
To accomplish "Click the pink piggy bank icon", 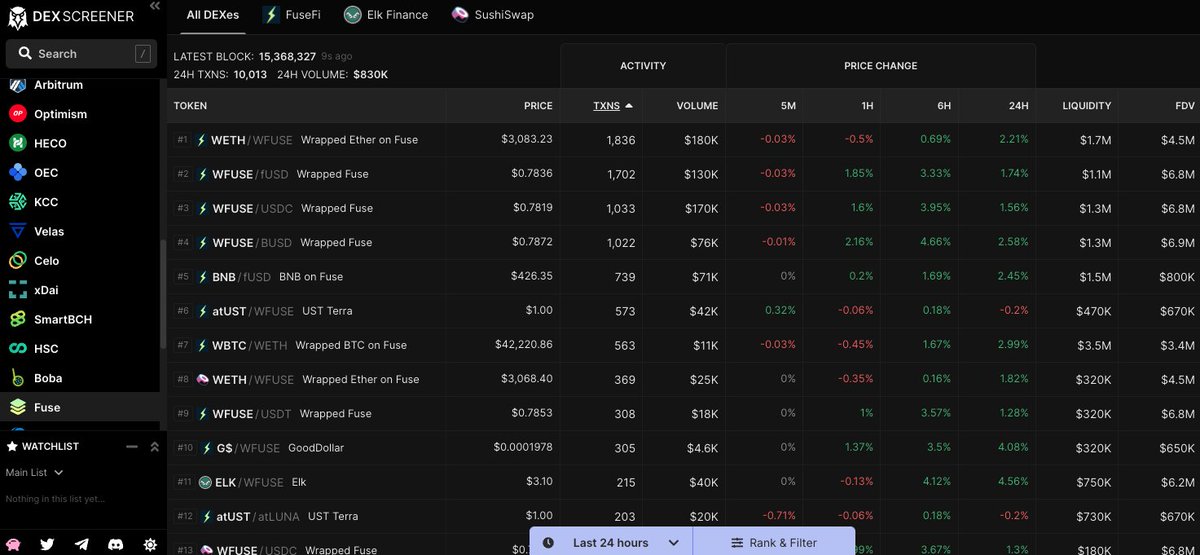I will click(x=15, y=544).
